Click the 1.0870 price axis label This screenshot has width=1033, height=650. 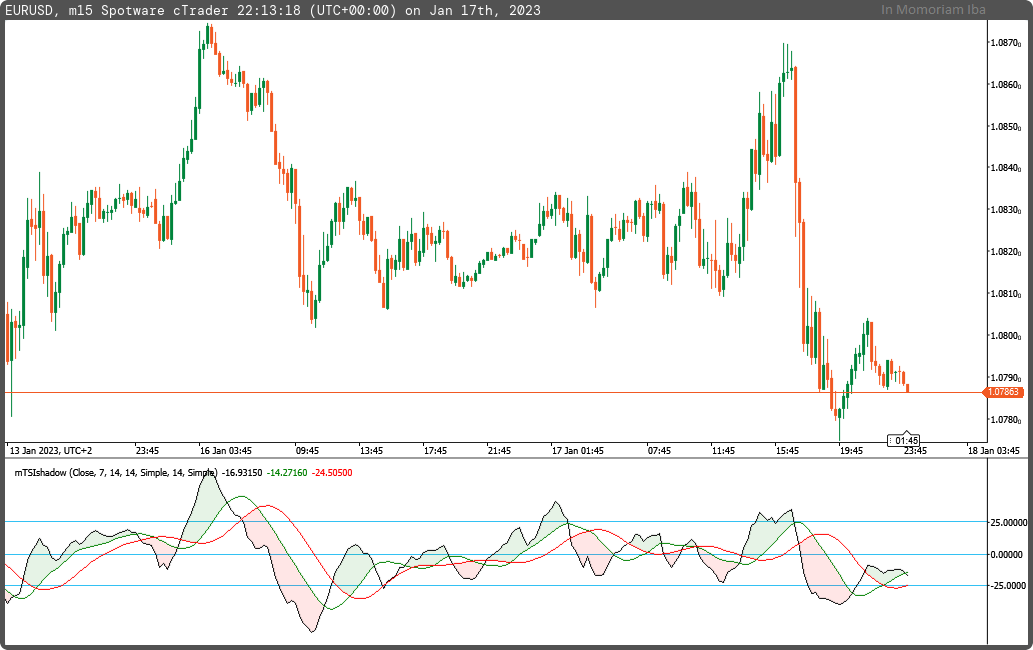pos(1005,43)
